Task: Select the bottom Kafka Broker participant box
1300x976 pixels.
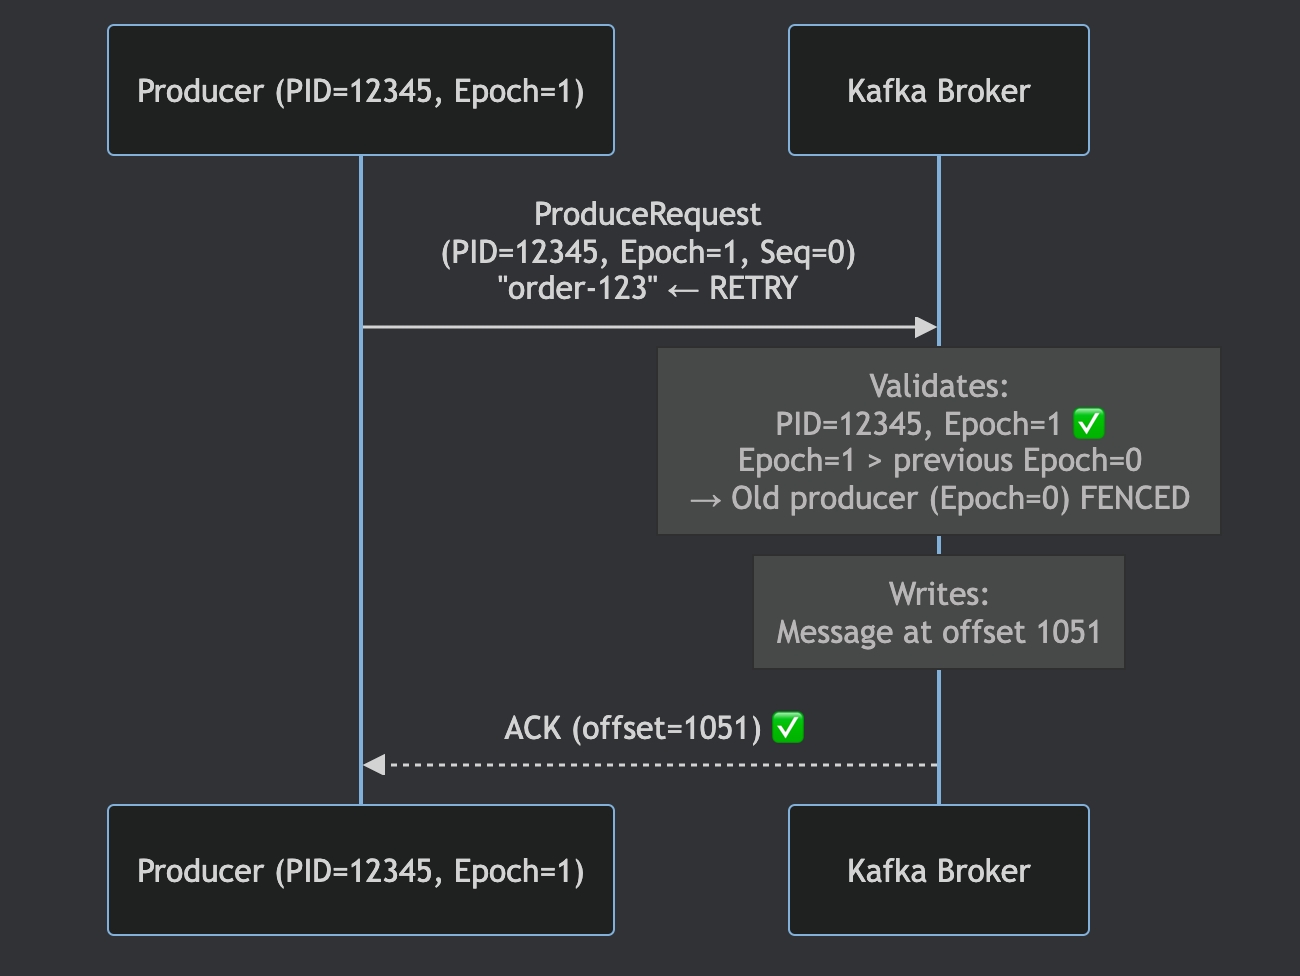Action: (938, 870)
